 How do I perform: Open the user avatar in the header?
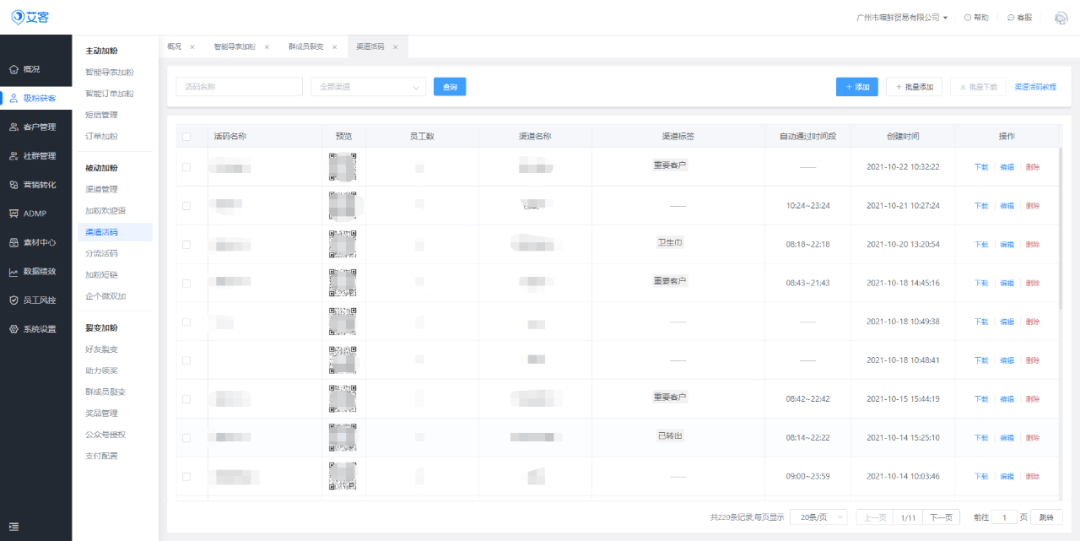[x=1061, y=18]
